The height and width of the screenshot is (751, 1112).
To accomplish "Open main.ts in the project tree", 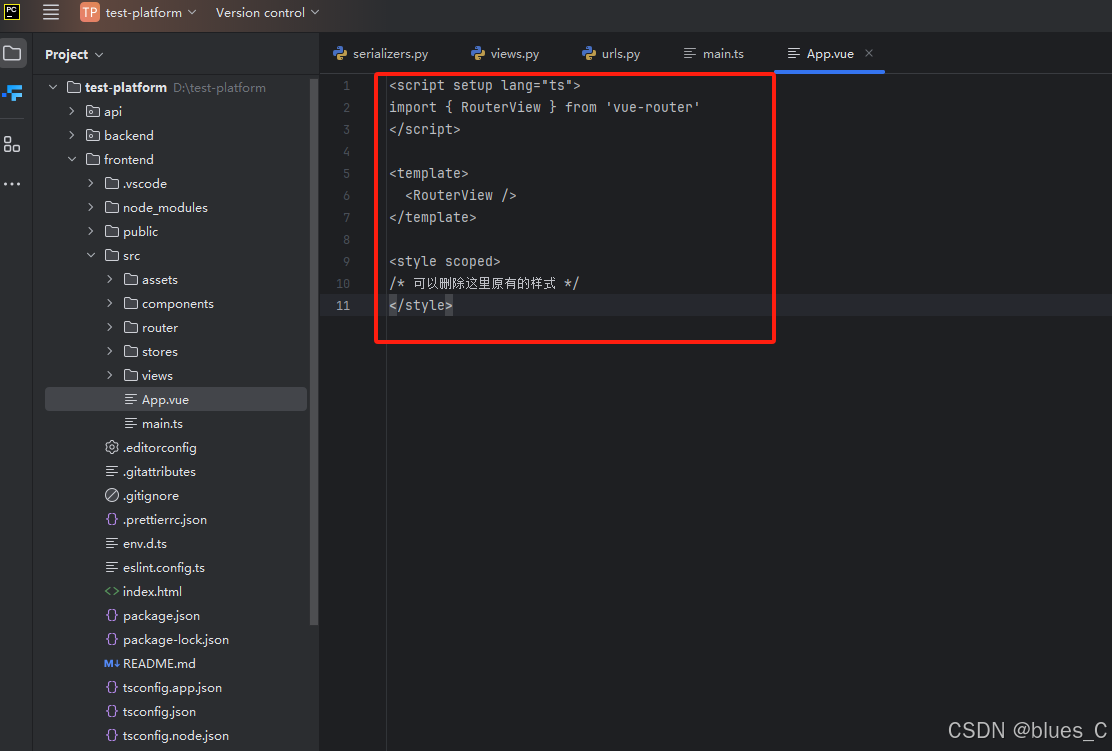I will [x=162, y=423].
